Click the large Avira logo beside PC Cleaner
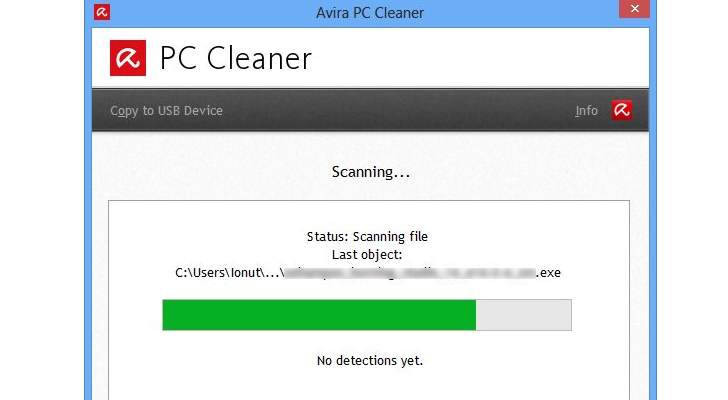The height and width of the screenshot is (400, 728). coord(128,58)
